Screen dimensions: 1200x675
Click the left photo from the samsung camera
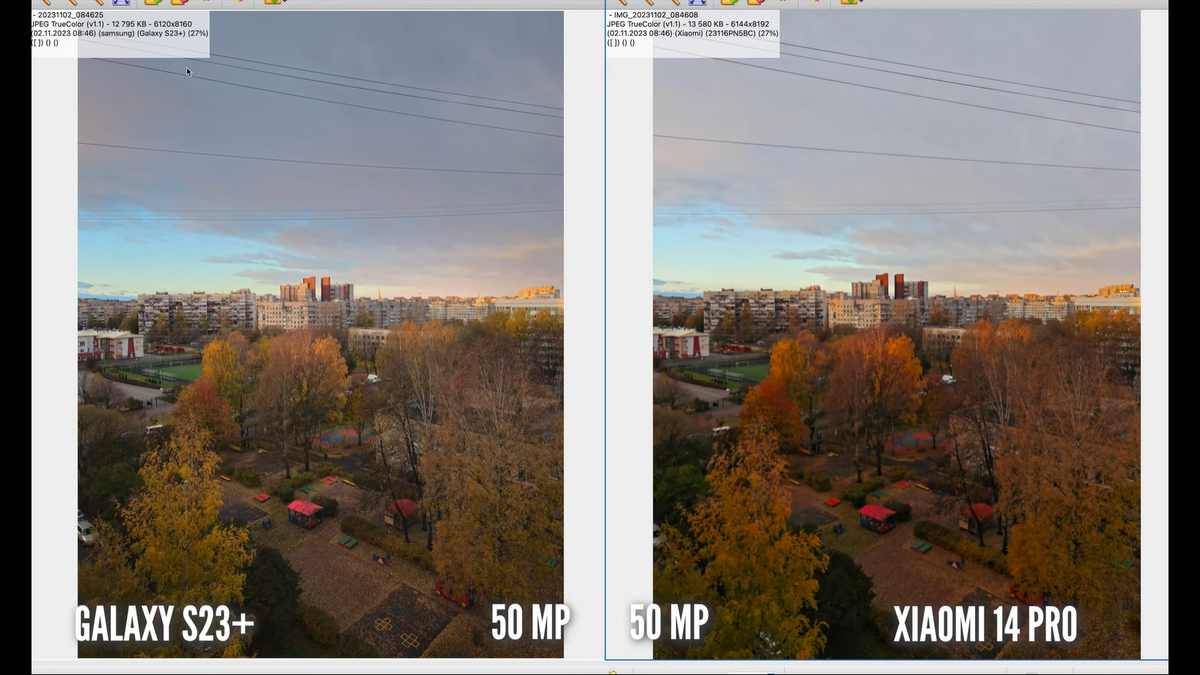[321, 334]
